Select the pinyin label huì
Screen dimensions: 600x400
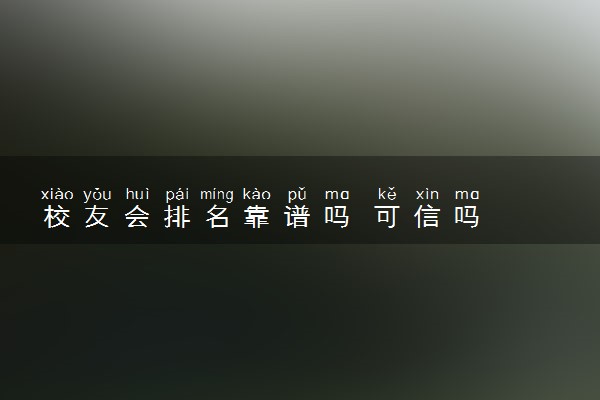137,194
